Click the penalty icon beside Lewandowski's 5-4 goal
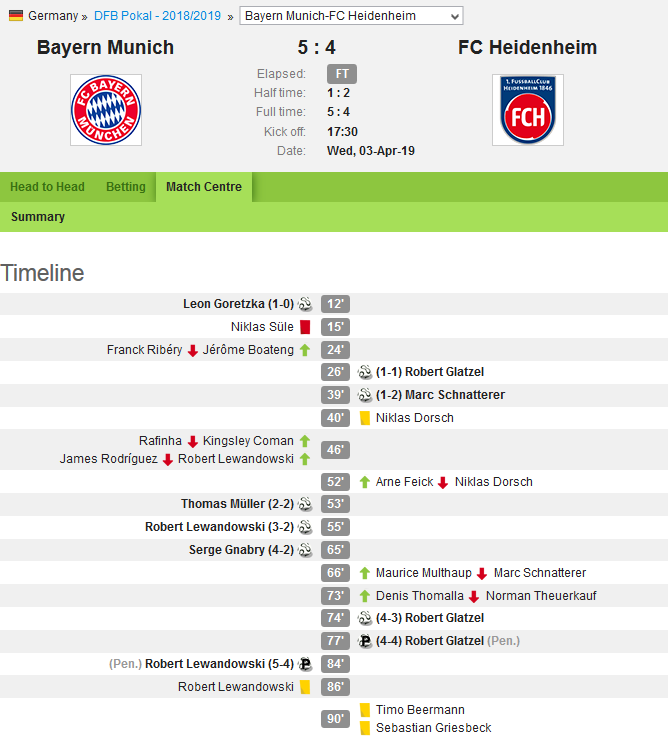The height and width of the screenshot is (747, 668). click(x=305, y=664)
